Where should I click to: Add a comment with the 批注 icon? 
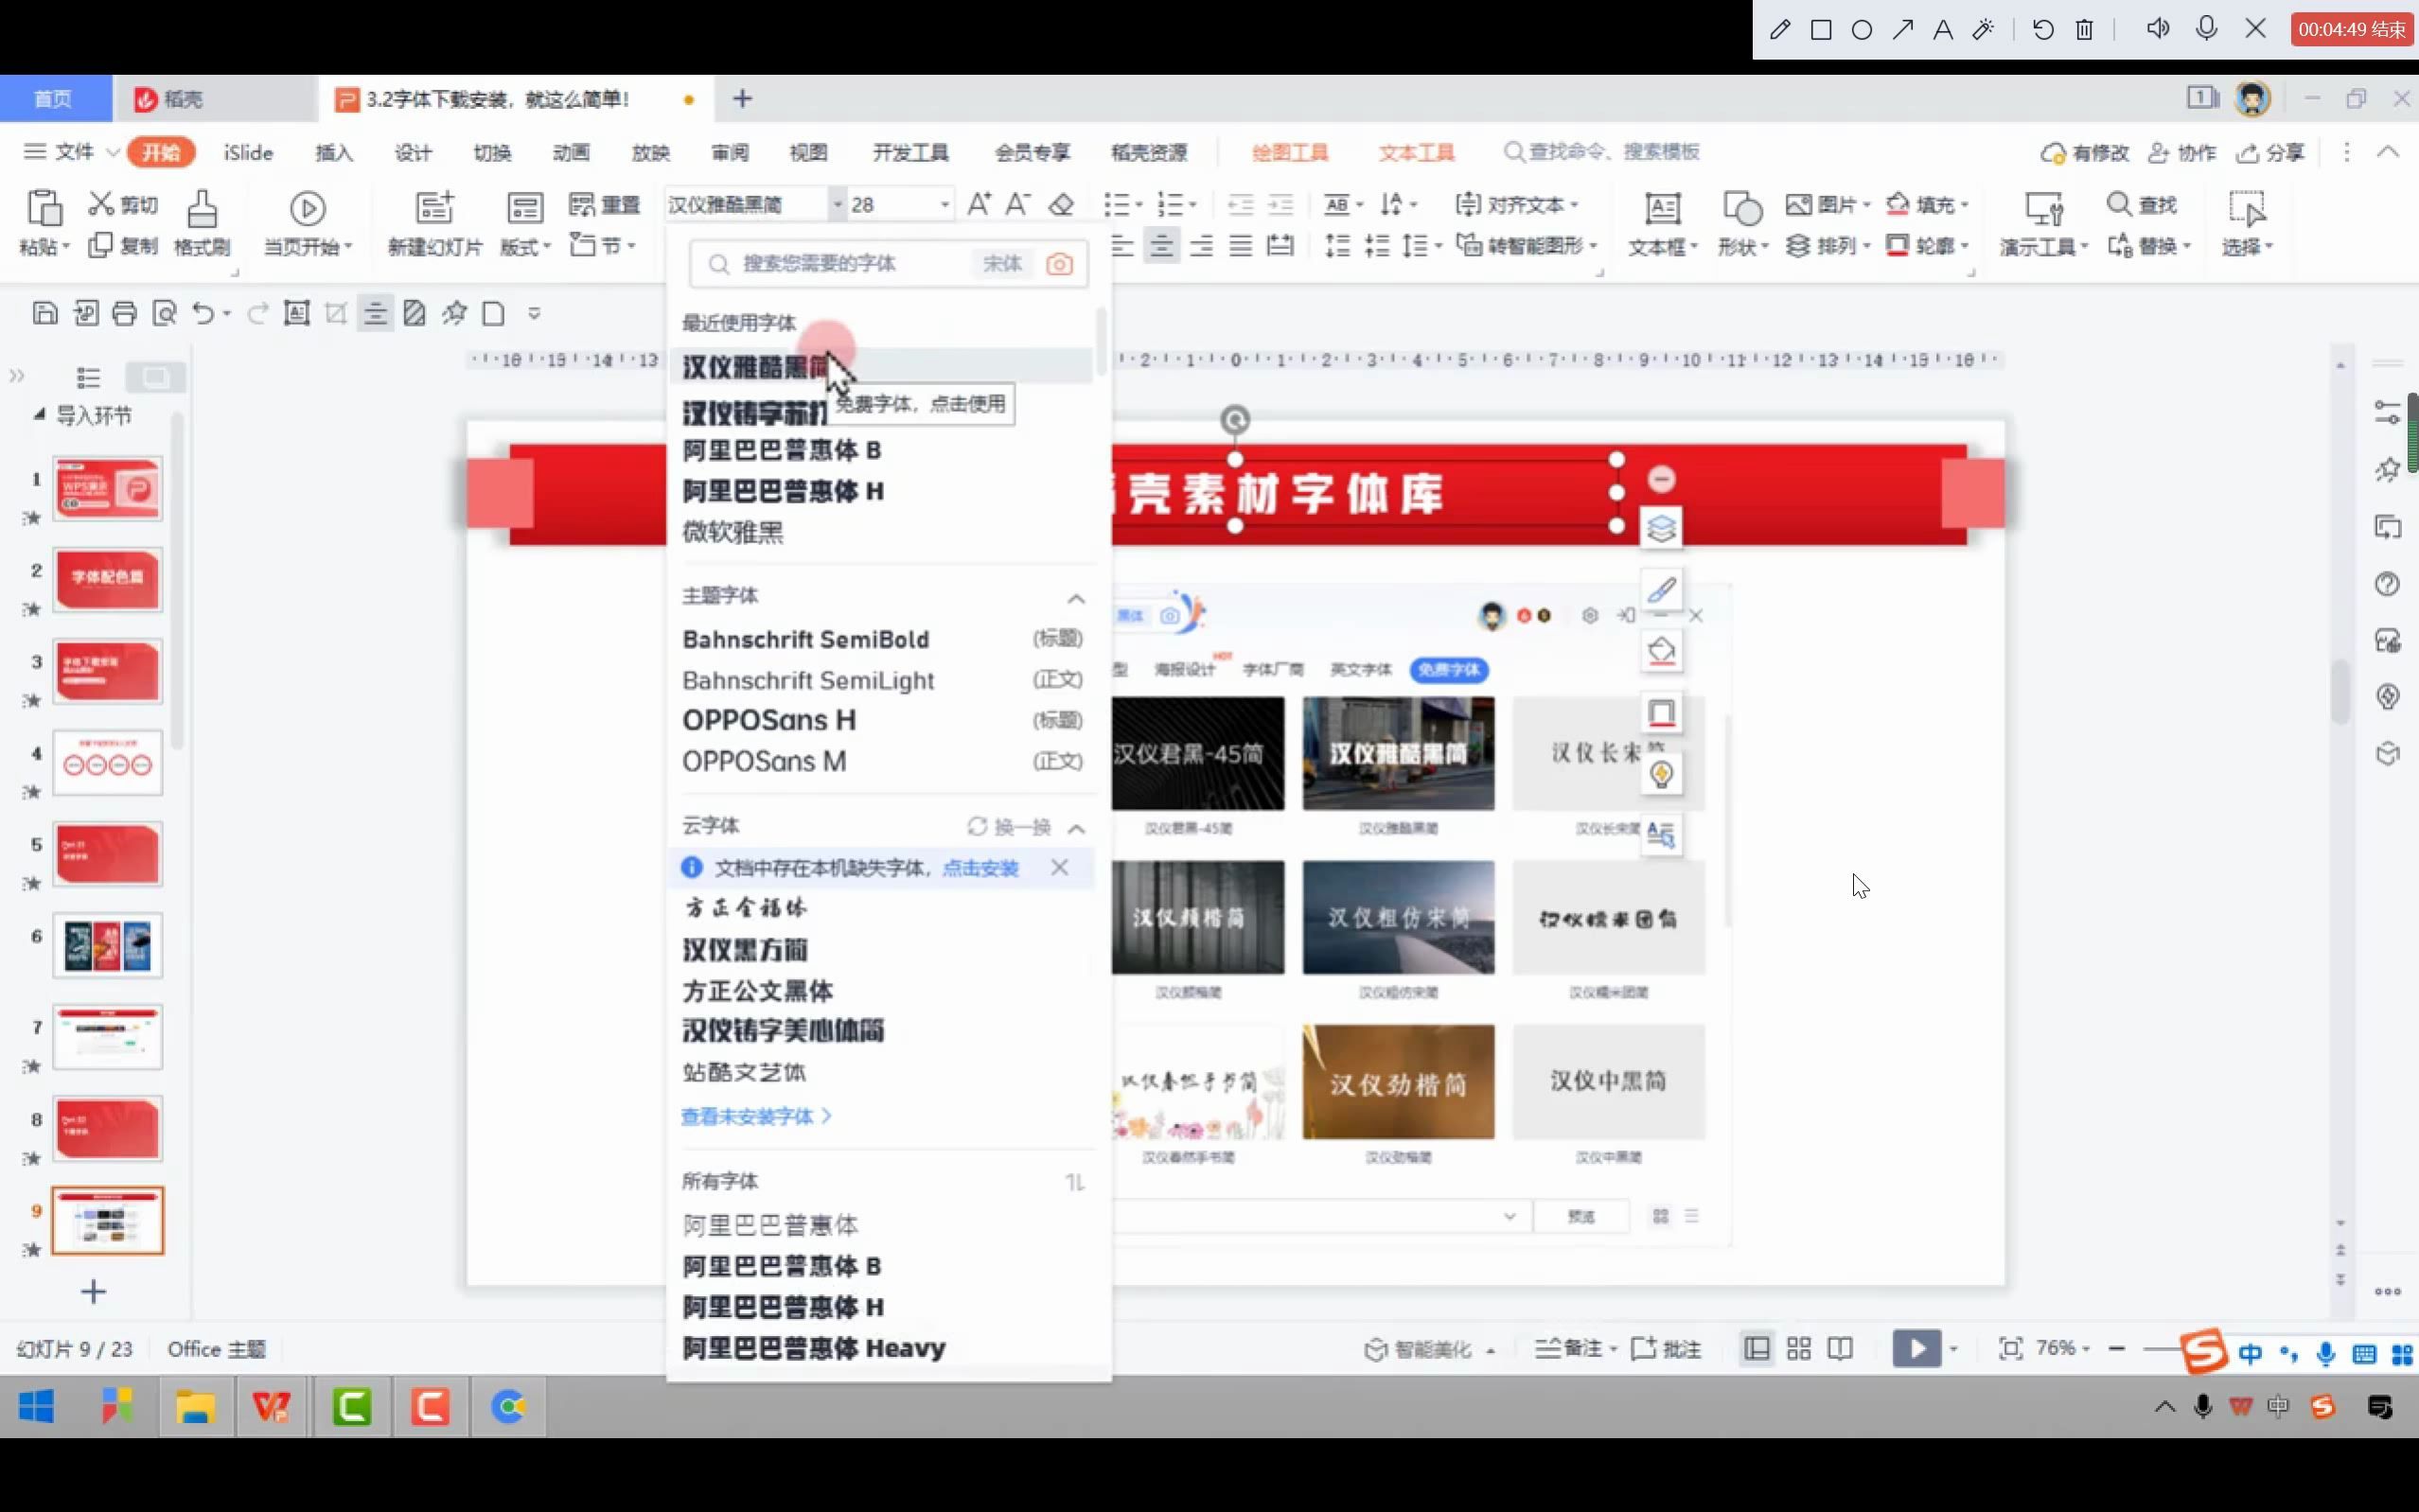(1666, 1349)
